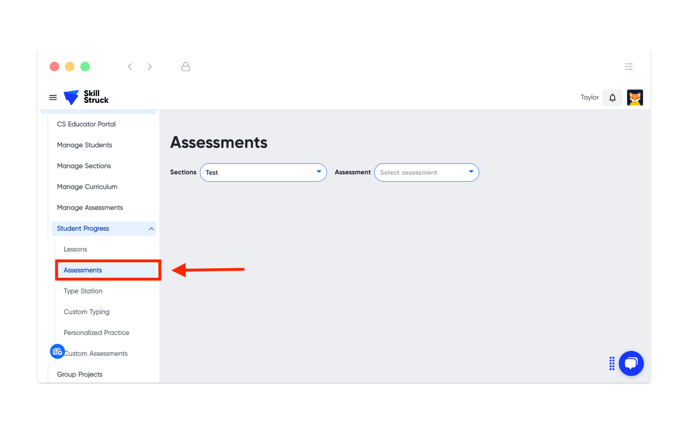
Task: Open the notifications bell
Action: coord(613,97)
